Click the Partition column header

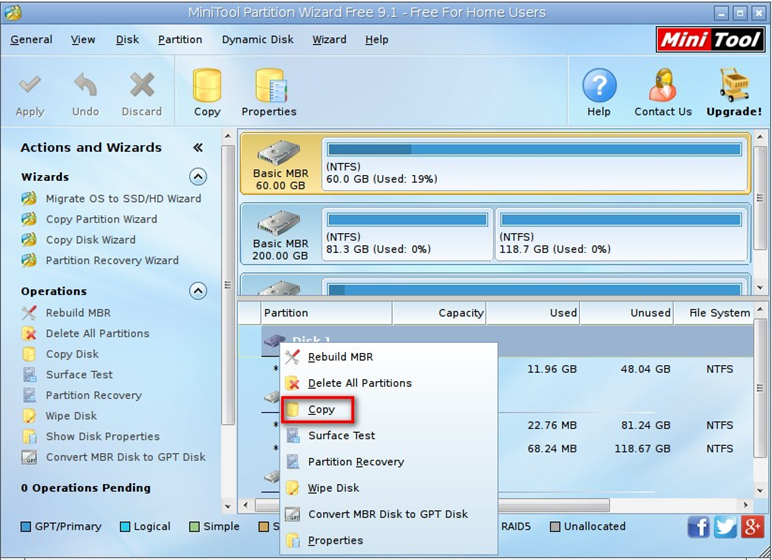coord(326,313)
